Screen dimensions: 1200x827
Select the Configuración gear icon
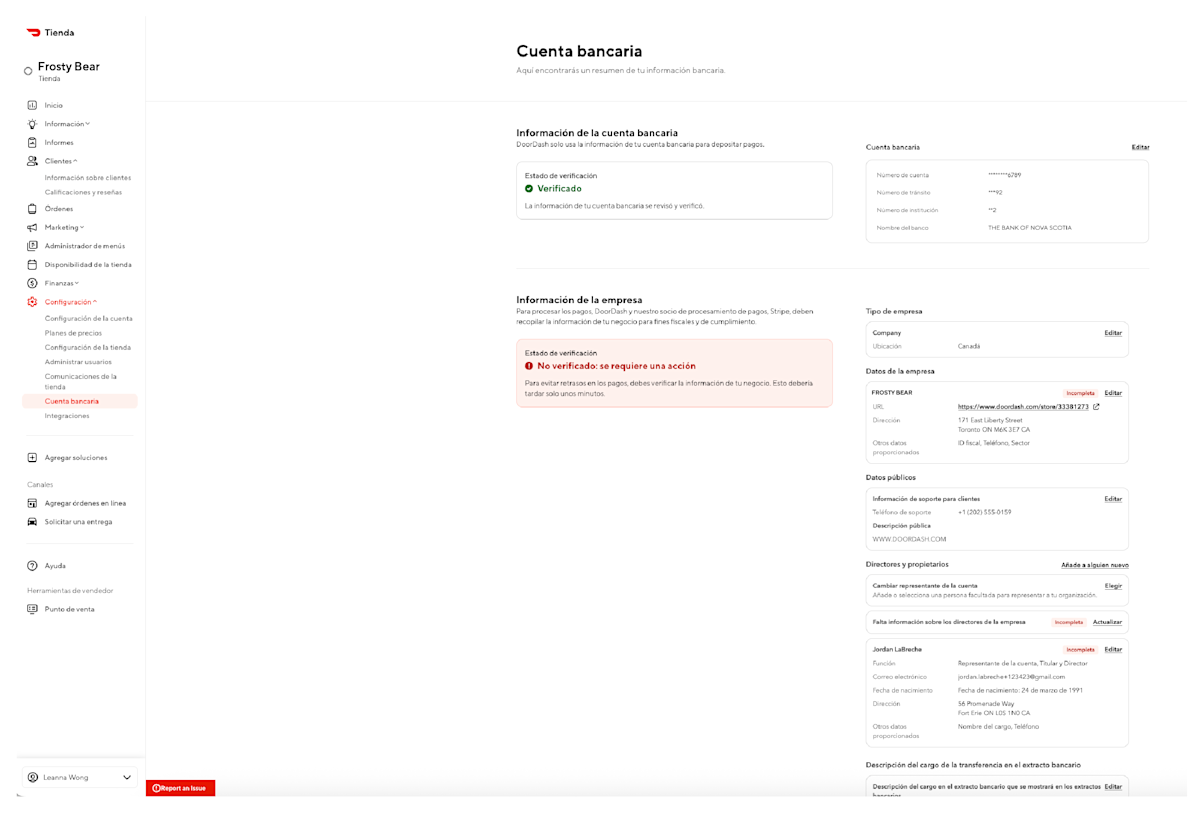coord(31,300)
